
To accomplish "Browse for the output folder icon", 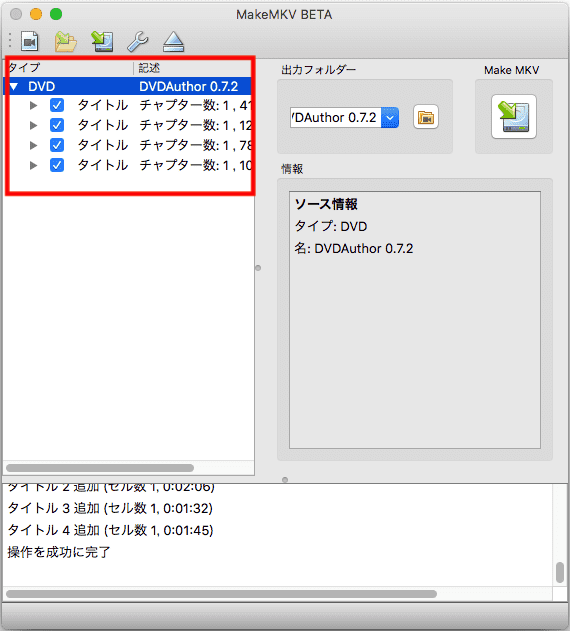I will 426,118.
